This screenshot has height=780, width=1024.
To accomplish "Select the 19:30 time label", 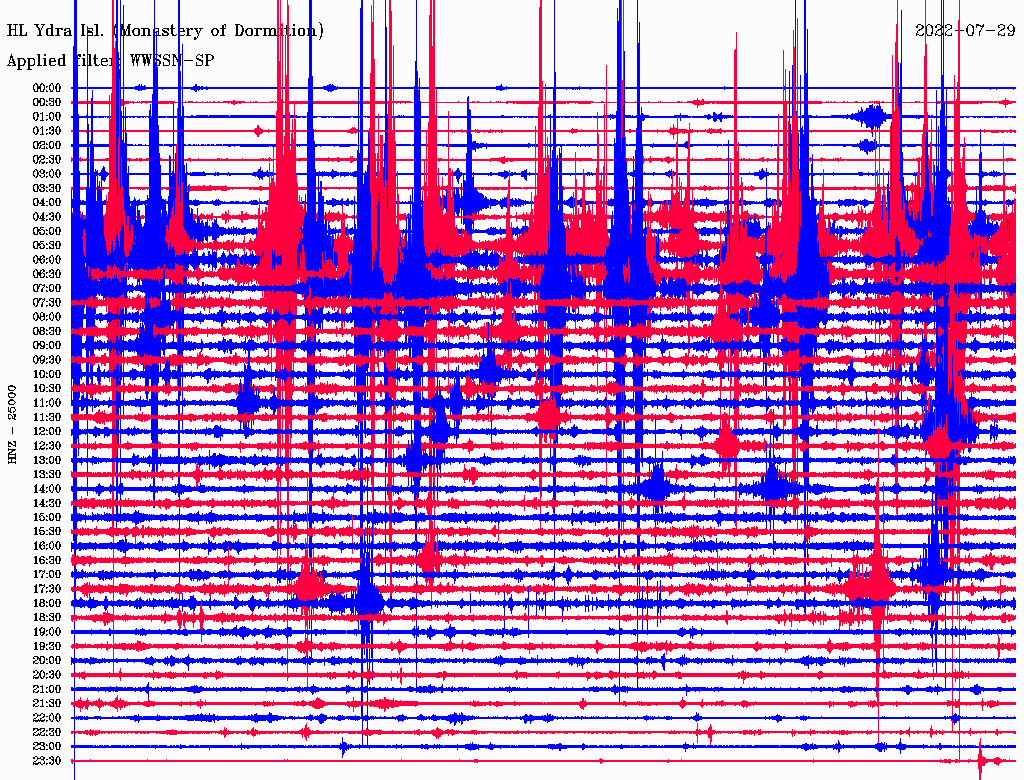I will click(46, 647).
